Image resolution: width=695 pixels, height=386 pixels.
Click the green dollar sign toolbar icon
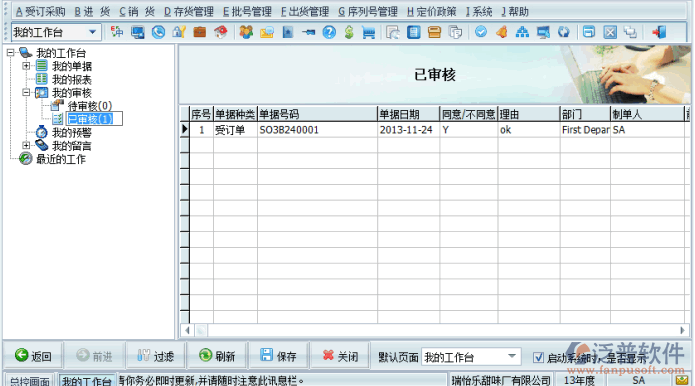(349, 32)
